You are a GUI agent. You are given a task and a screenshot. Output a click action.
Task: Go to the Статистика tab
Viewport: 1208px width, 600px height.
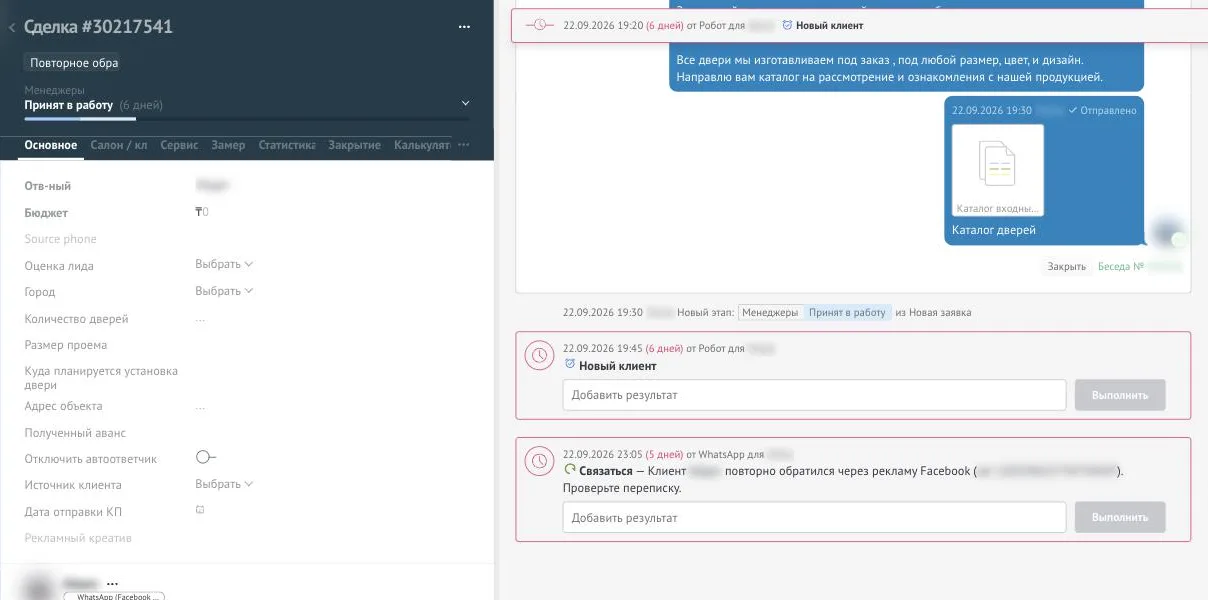point(287,145)
